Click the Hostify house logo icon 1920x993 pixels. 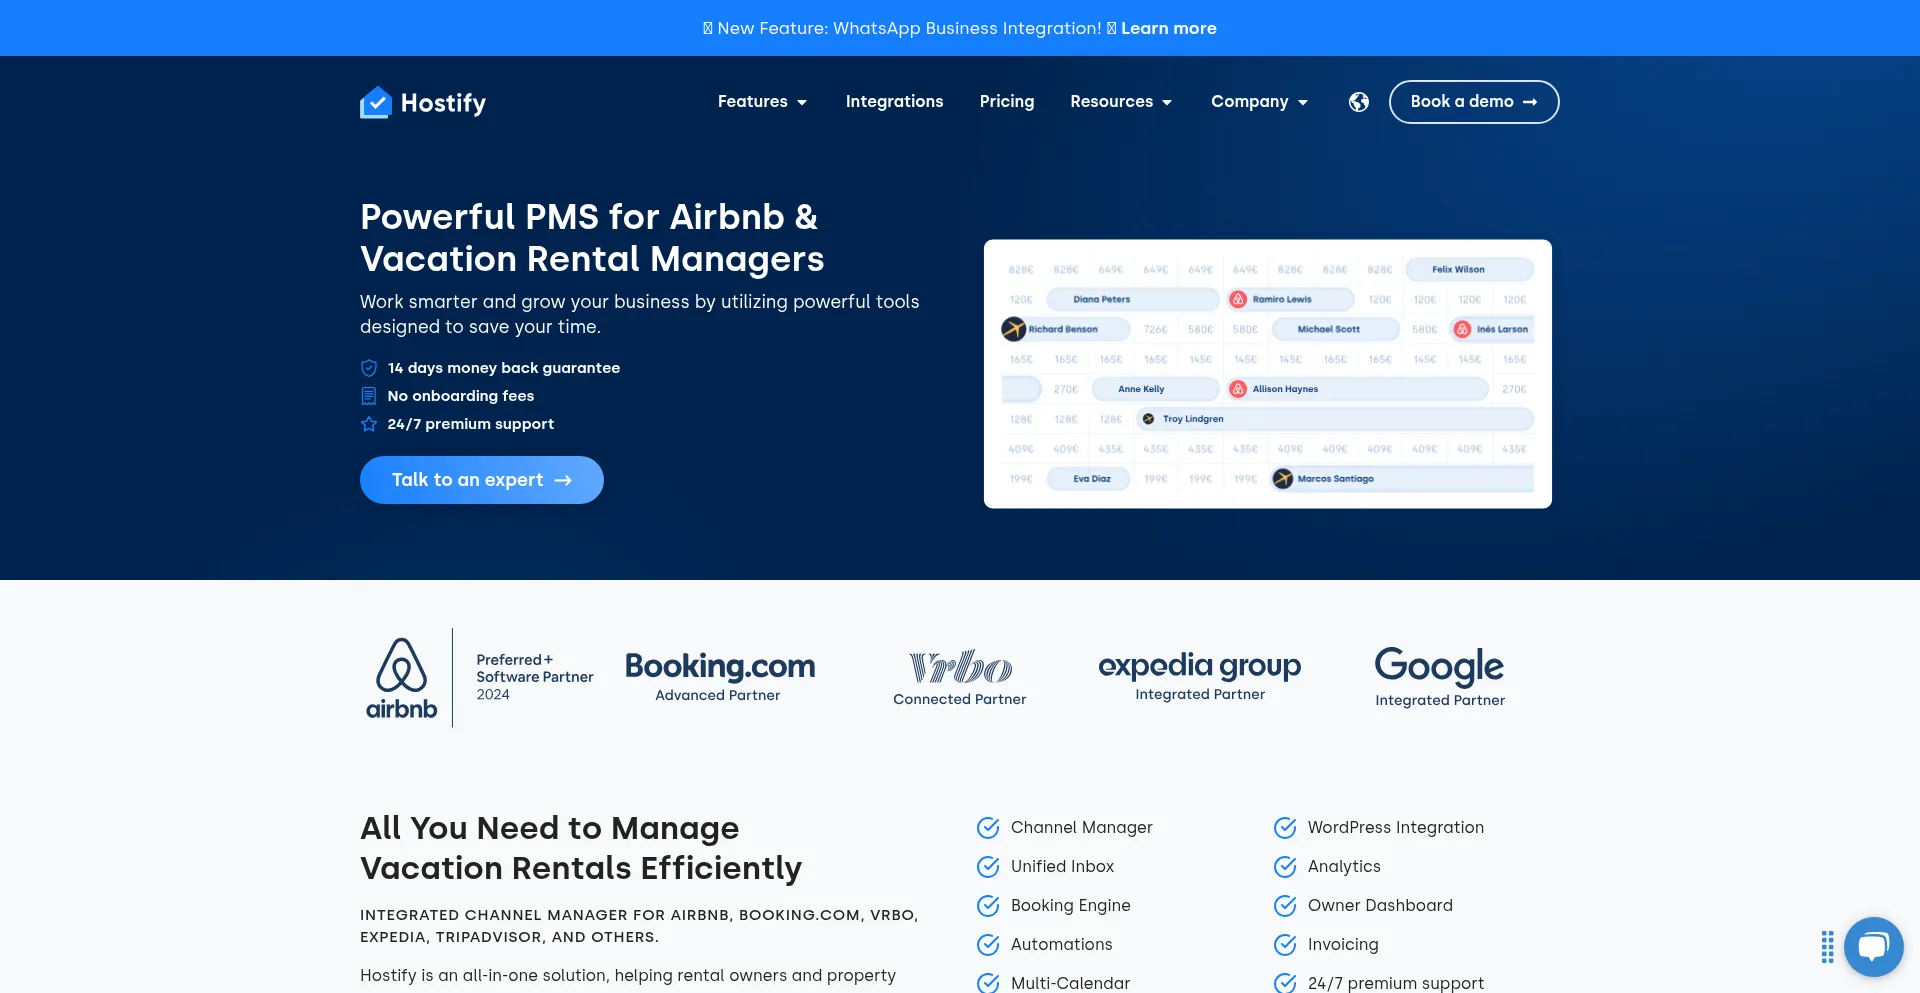(376, 102)
